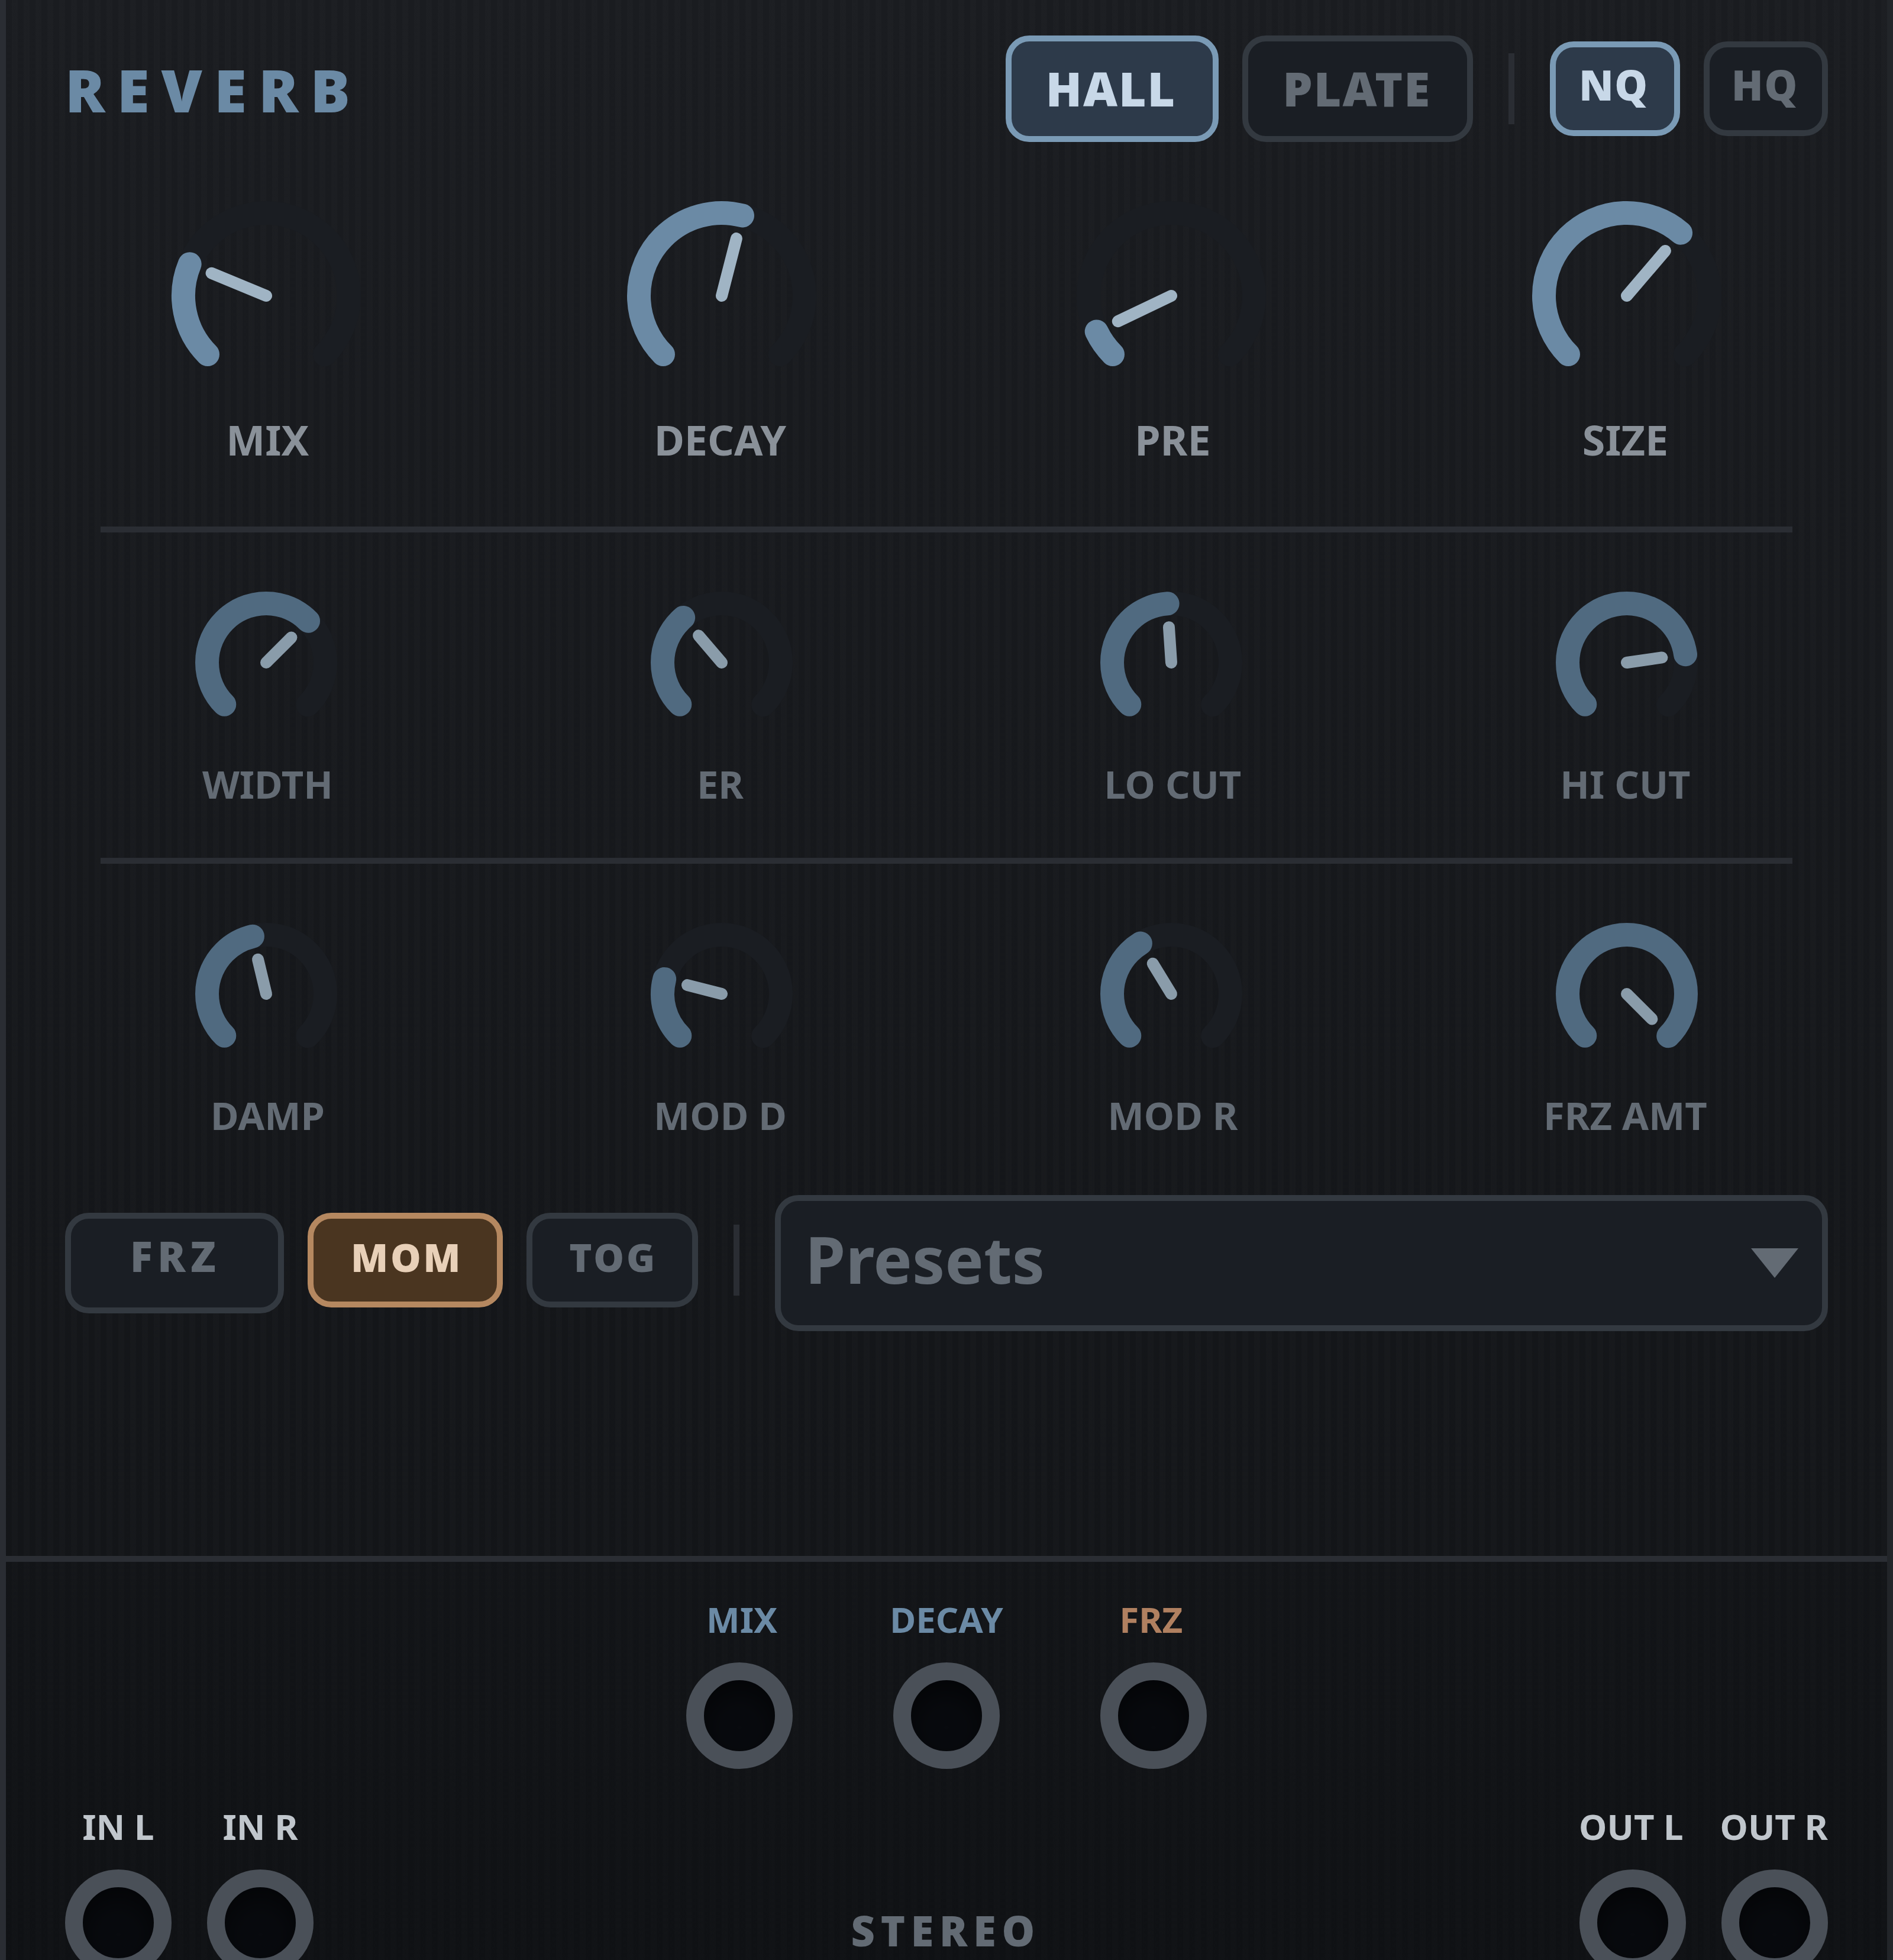
Task: Switch to the PLATE reverb type
Action: [1356, 90]
